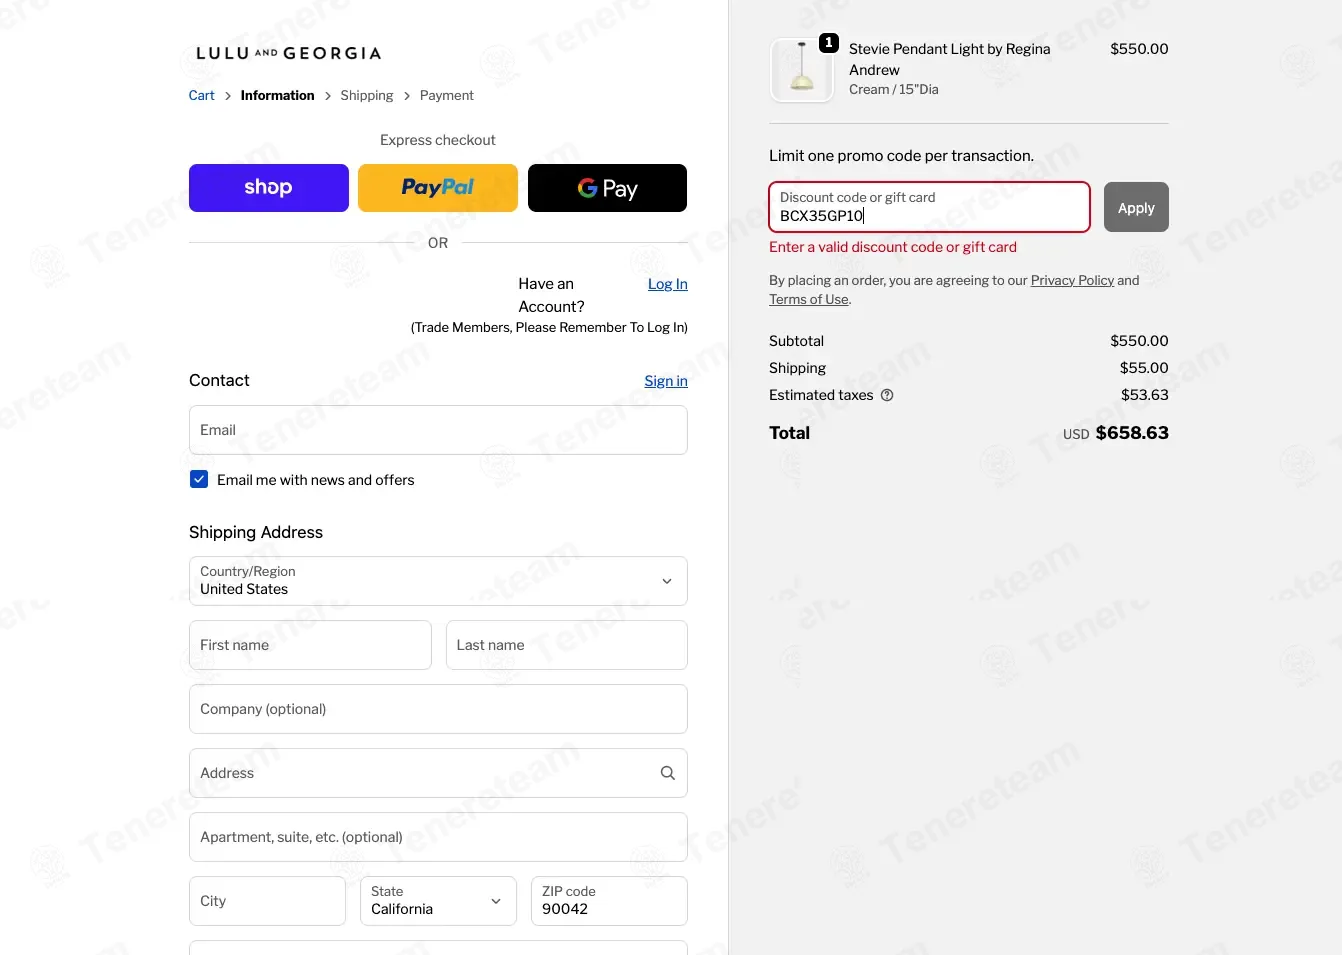This screenshot has height=955, width=1342.
Task: Open the Estimated taxes help icon
Action: pyautogui.click(x=887, y=395)
